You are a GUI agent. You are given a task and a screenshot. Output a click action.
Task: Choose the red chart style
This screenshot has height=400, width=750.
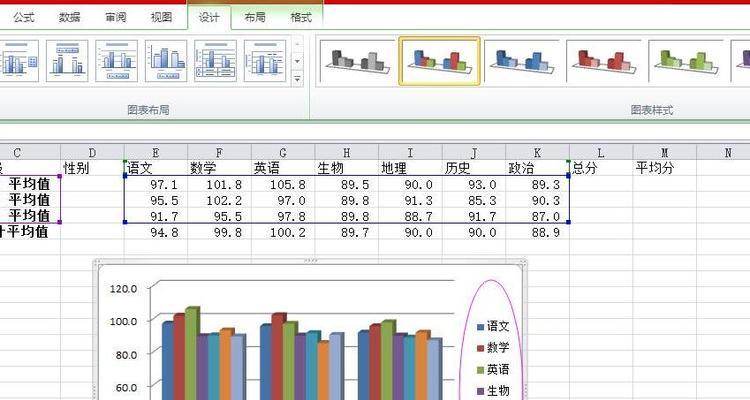pos(604,61)
